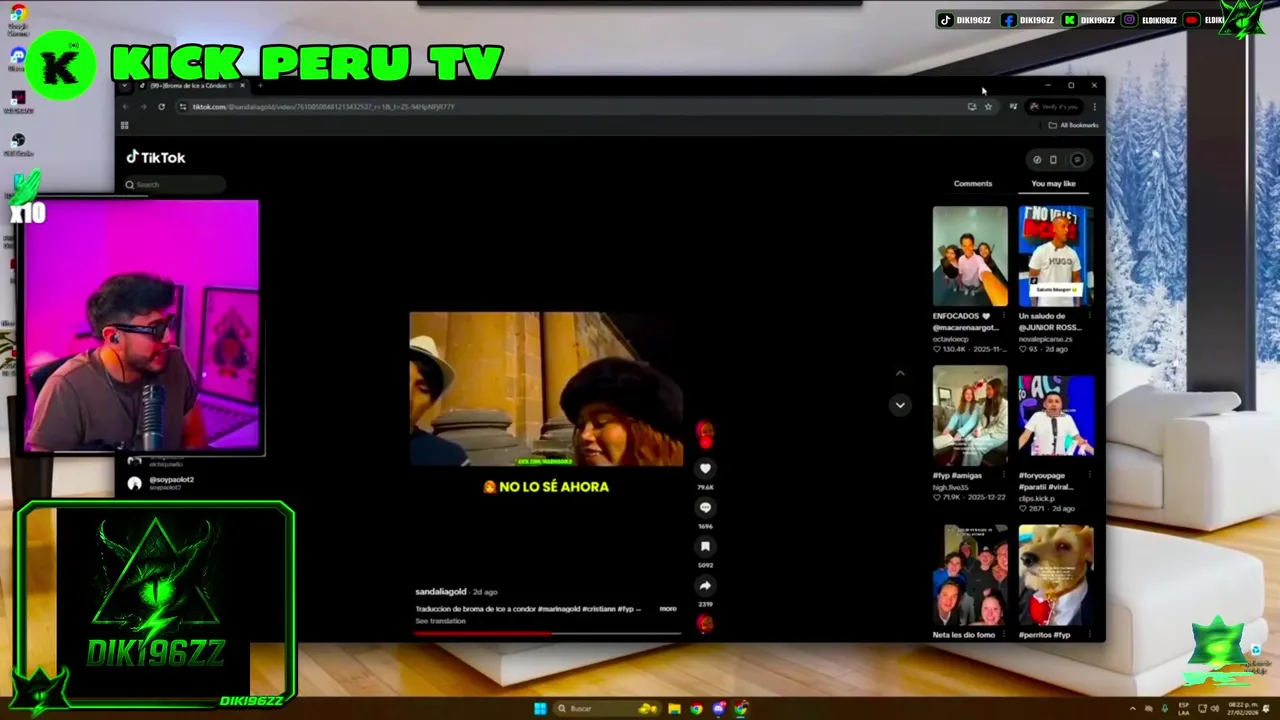Follow the creator via avatar above heart
The width and height of the screenshot is (1280, 720).
coord(705,433)
